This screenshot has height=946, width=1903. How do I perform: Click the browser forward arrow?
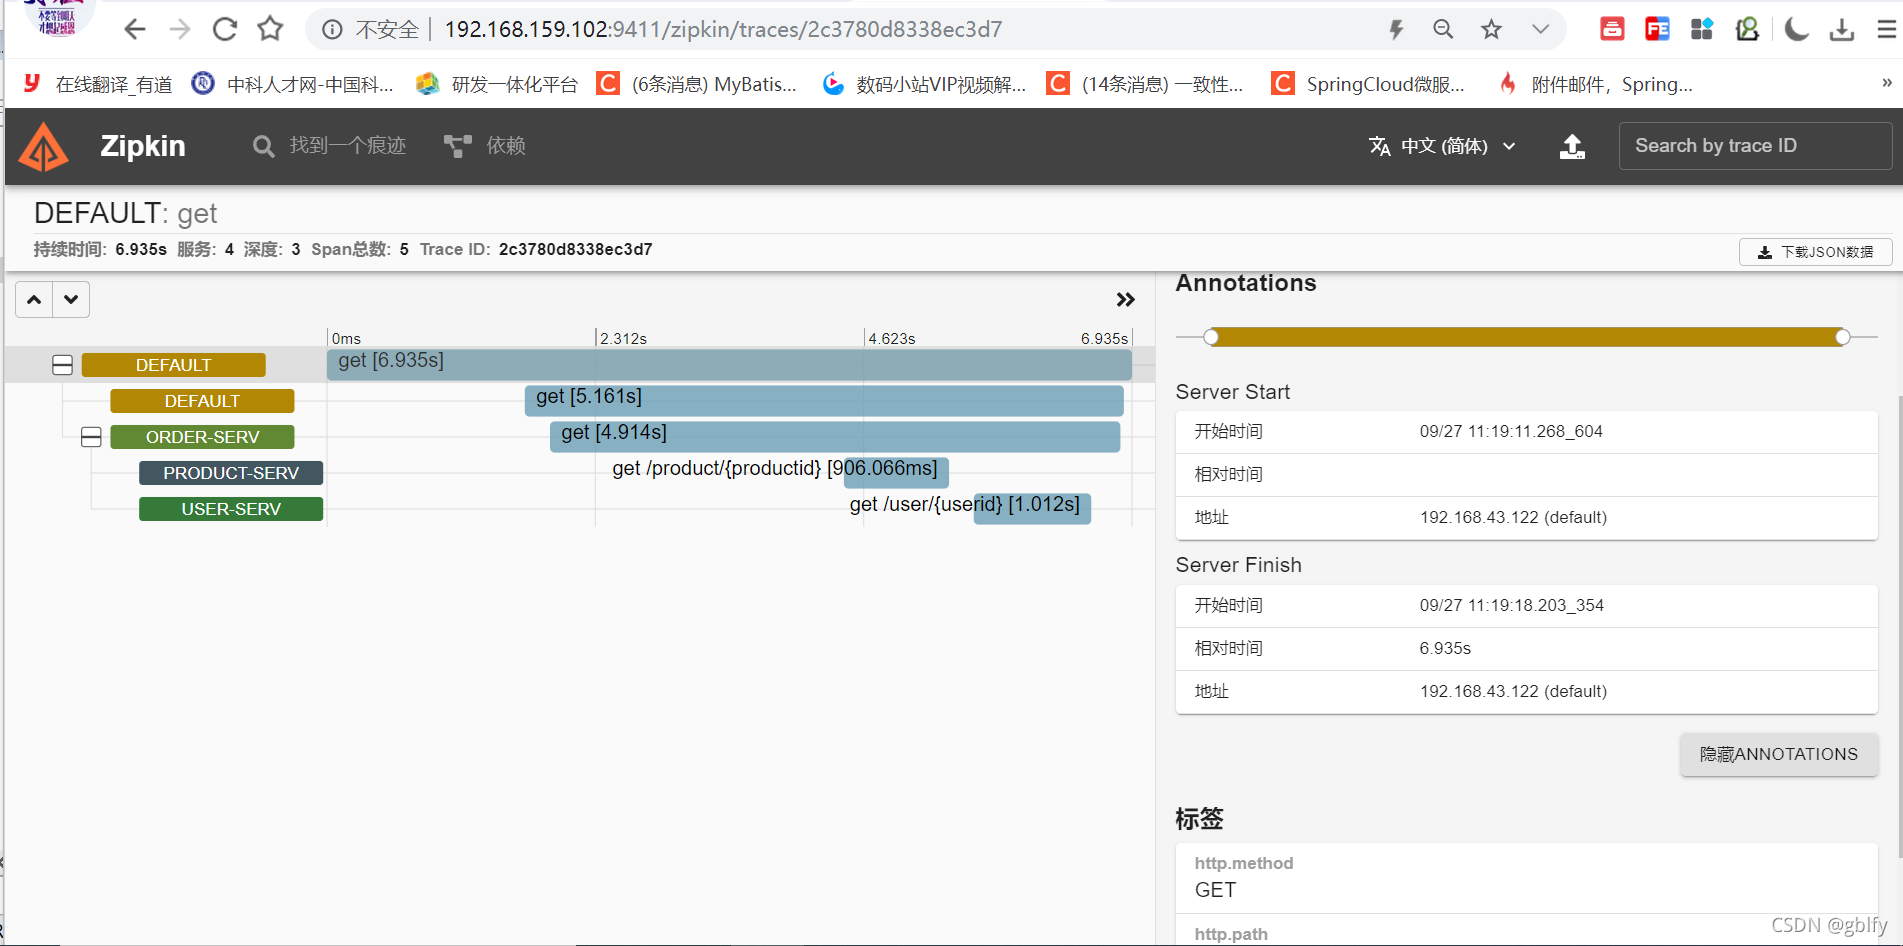point(180,29)
